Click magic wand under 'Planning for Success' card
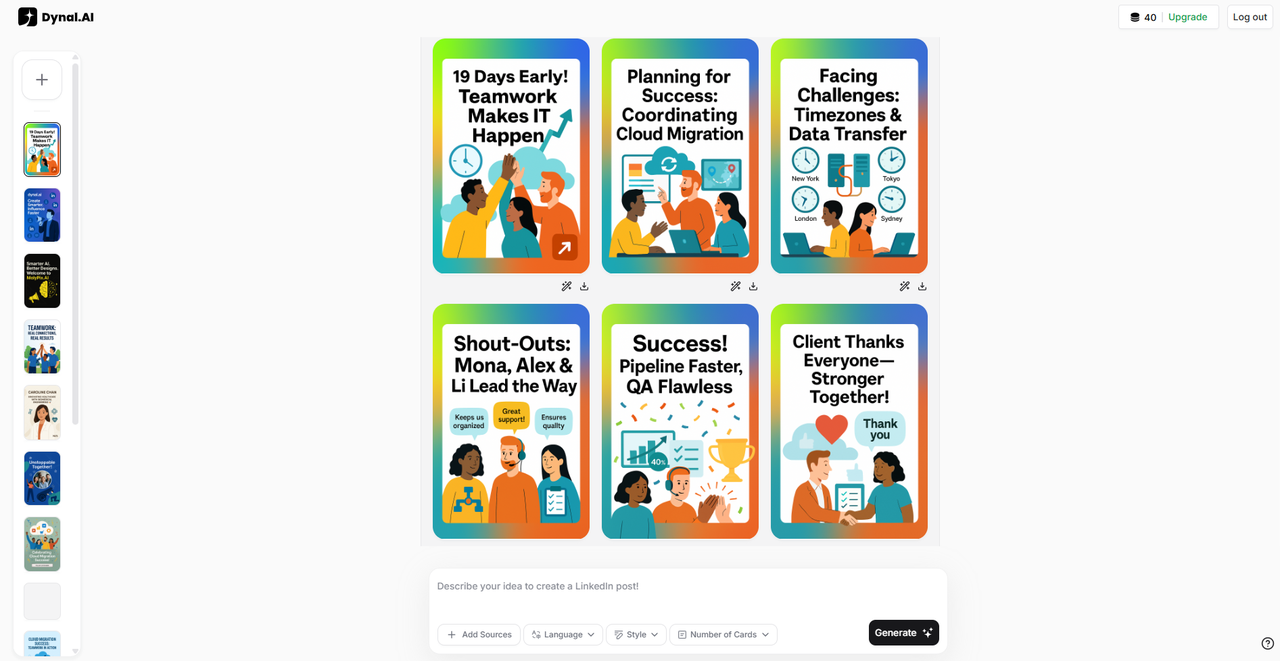This screenshot has height=661, width=1280. [x=736, y=286]
